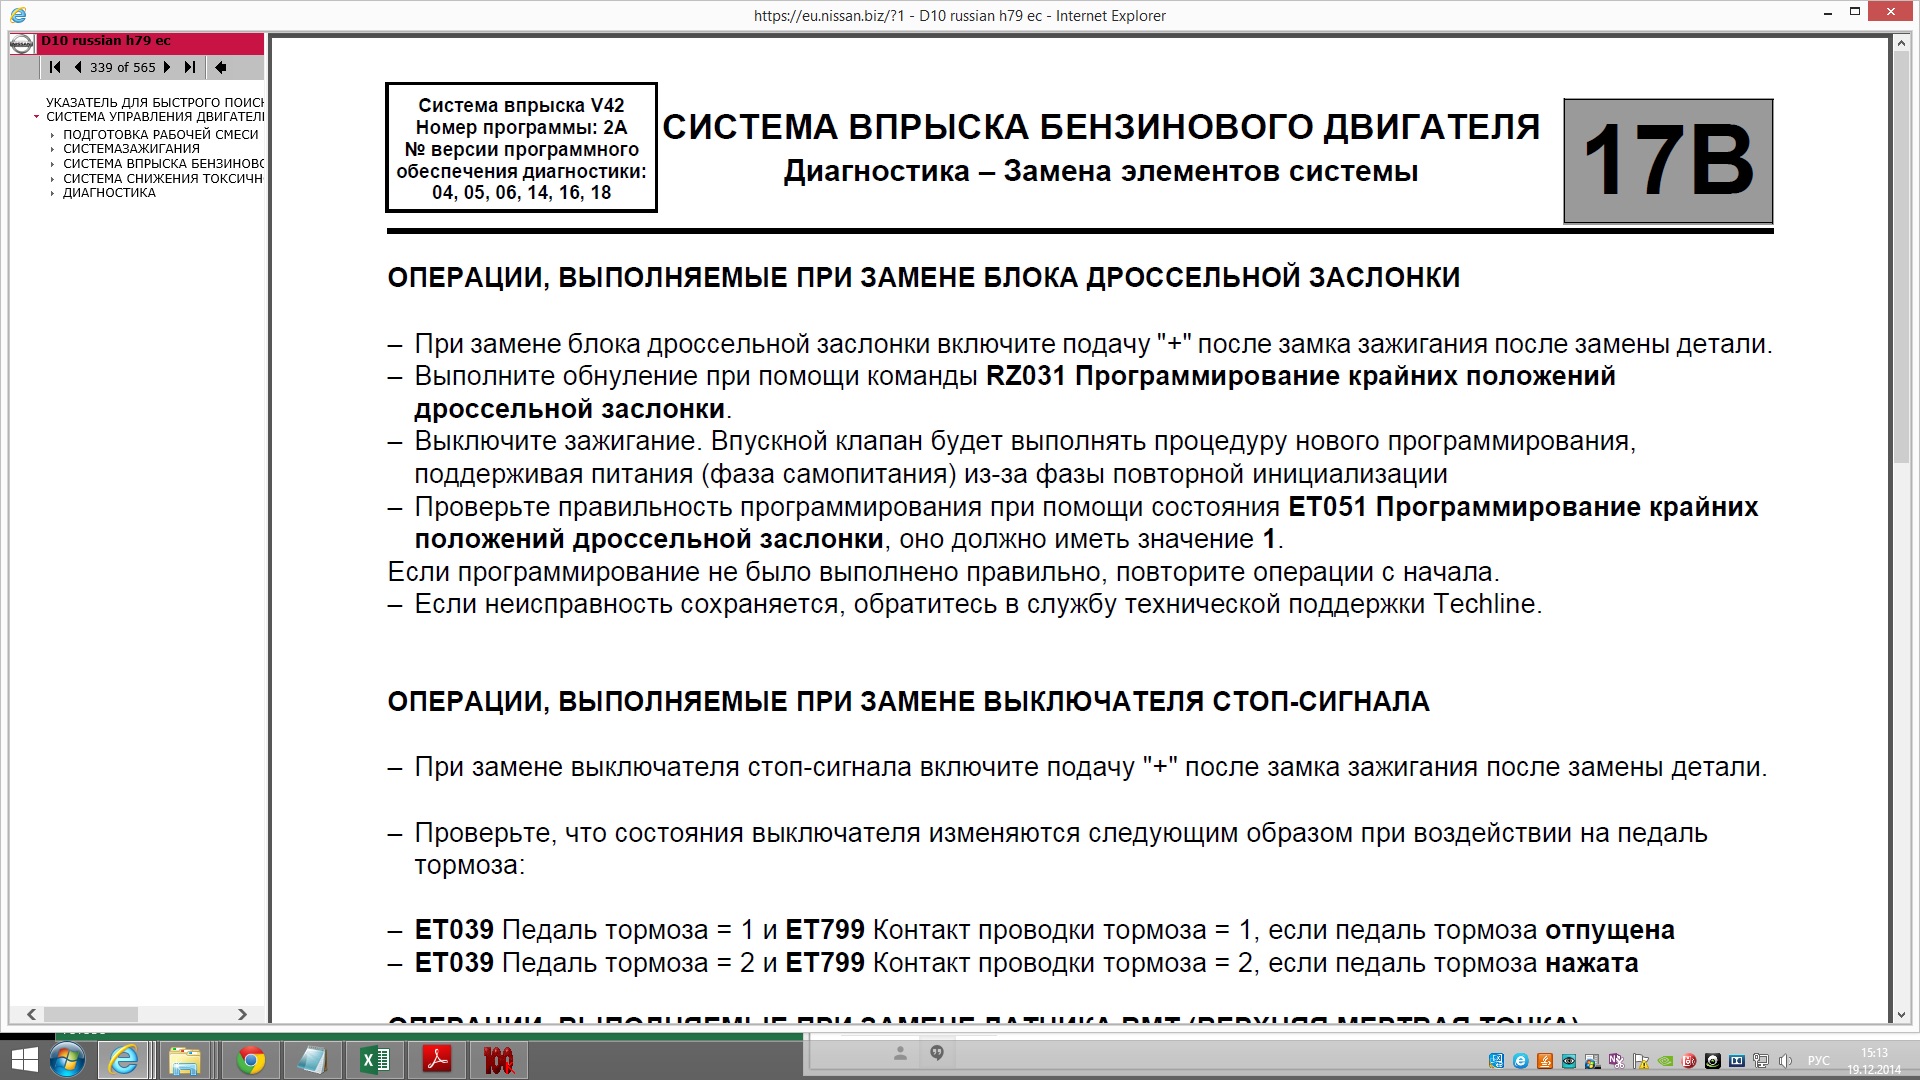Open the notebook app taskbar icon
The height and width of the screenshot is (1080, 1920).
(312, 1060)
